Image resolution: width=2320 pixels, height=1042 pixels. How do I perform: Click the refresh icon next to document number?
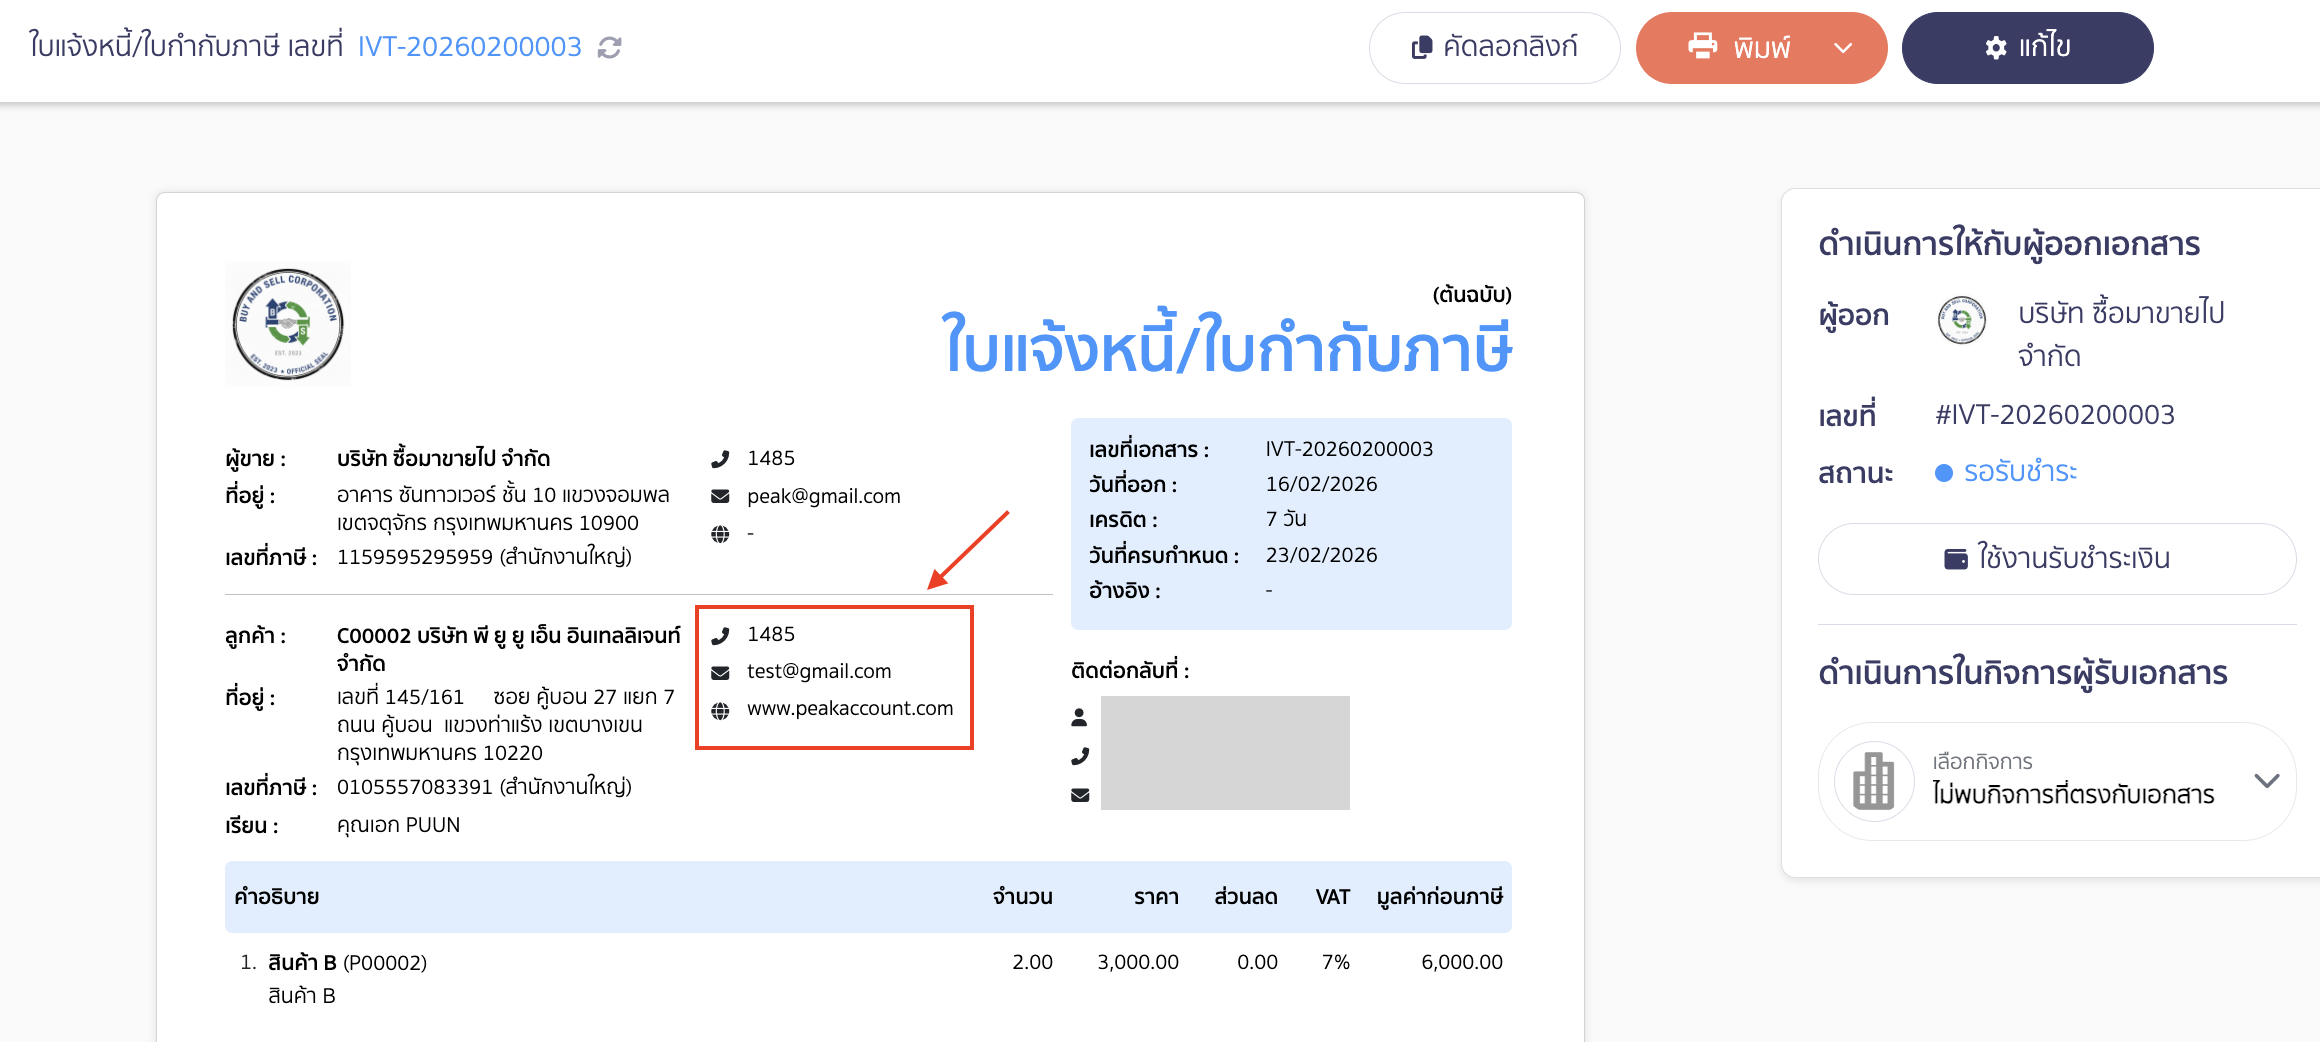[x=612, y=46]
